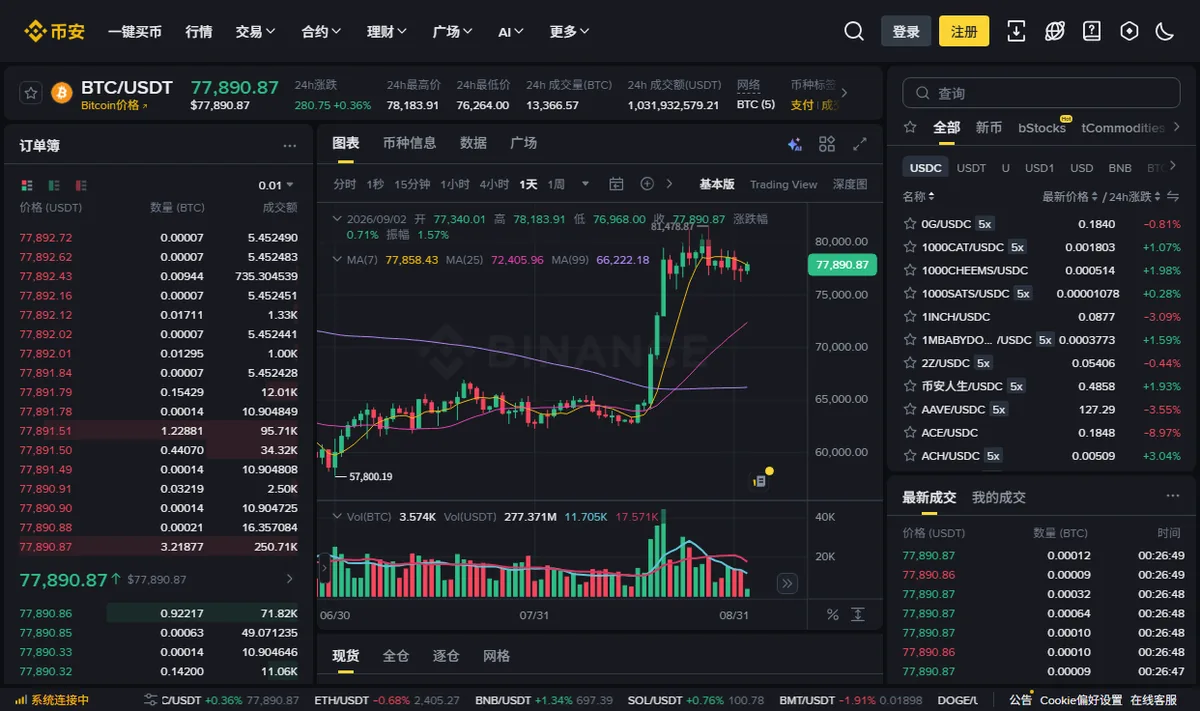Toggle dark/light mode moon icon

coord(1165,31)
